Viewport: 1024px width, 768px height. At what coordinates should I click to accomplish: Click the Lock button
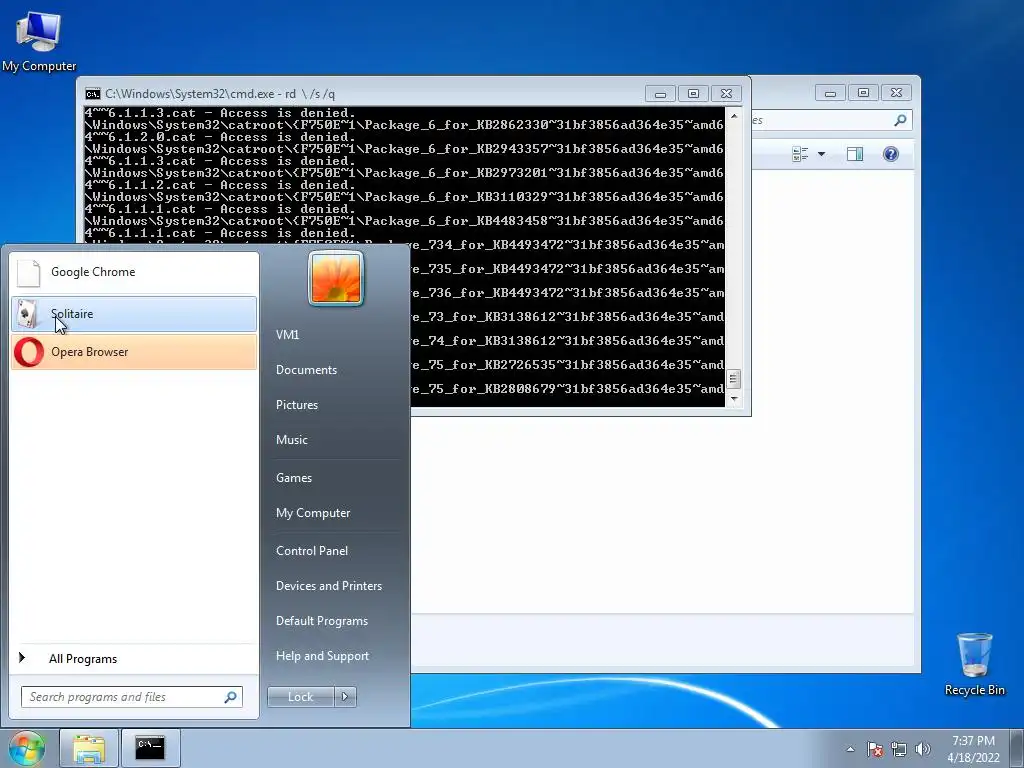[x=300, y=697]
